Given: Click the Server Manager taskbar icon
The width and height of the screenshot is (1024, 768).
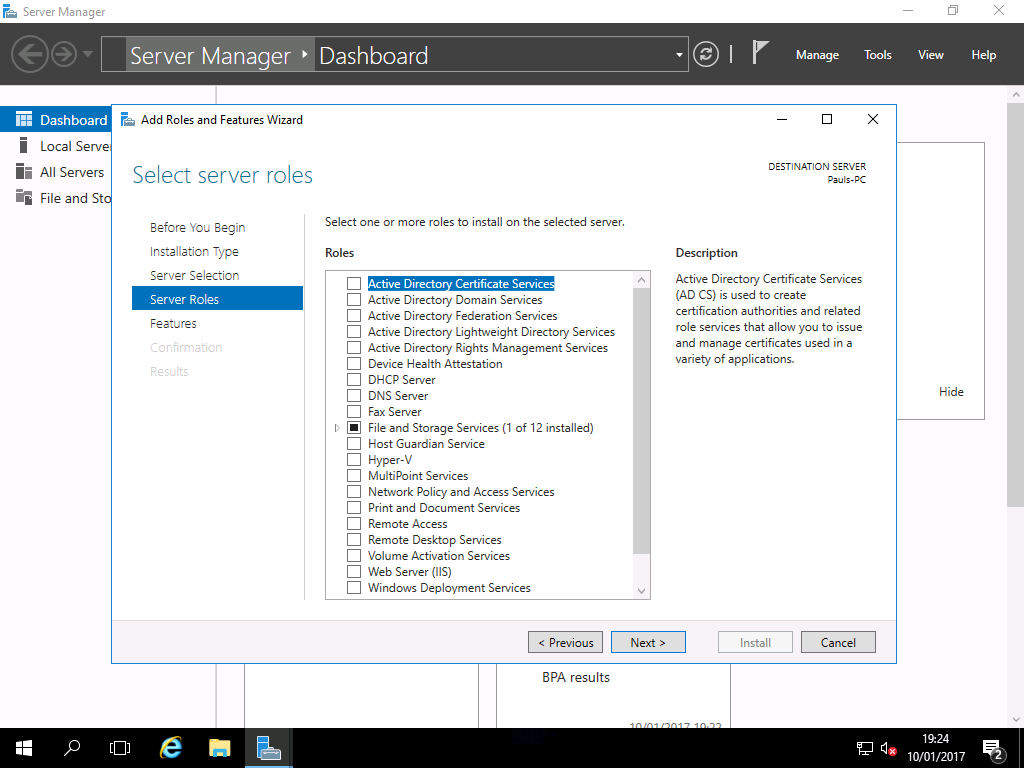Looking at the screenshot, I should (x=268, y=748).
